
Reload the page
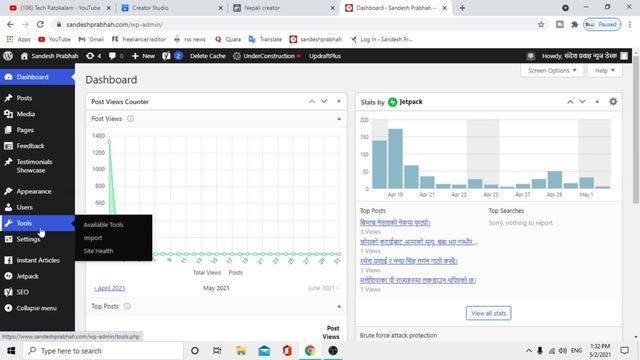click(40, 24)
